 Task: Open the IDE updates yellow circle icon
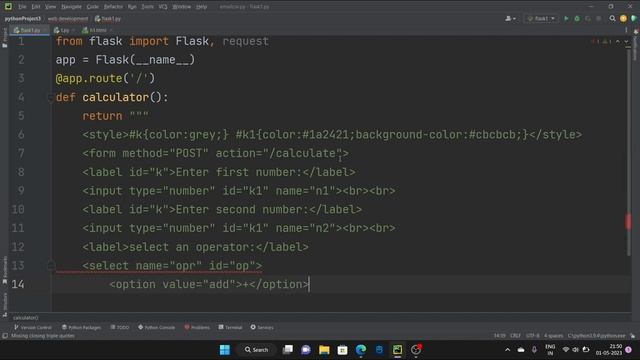point(623,18)
